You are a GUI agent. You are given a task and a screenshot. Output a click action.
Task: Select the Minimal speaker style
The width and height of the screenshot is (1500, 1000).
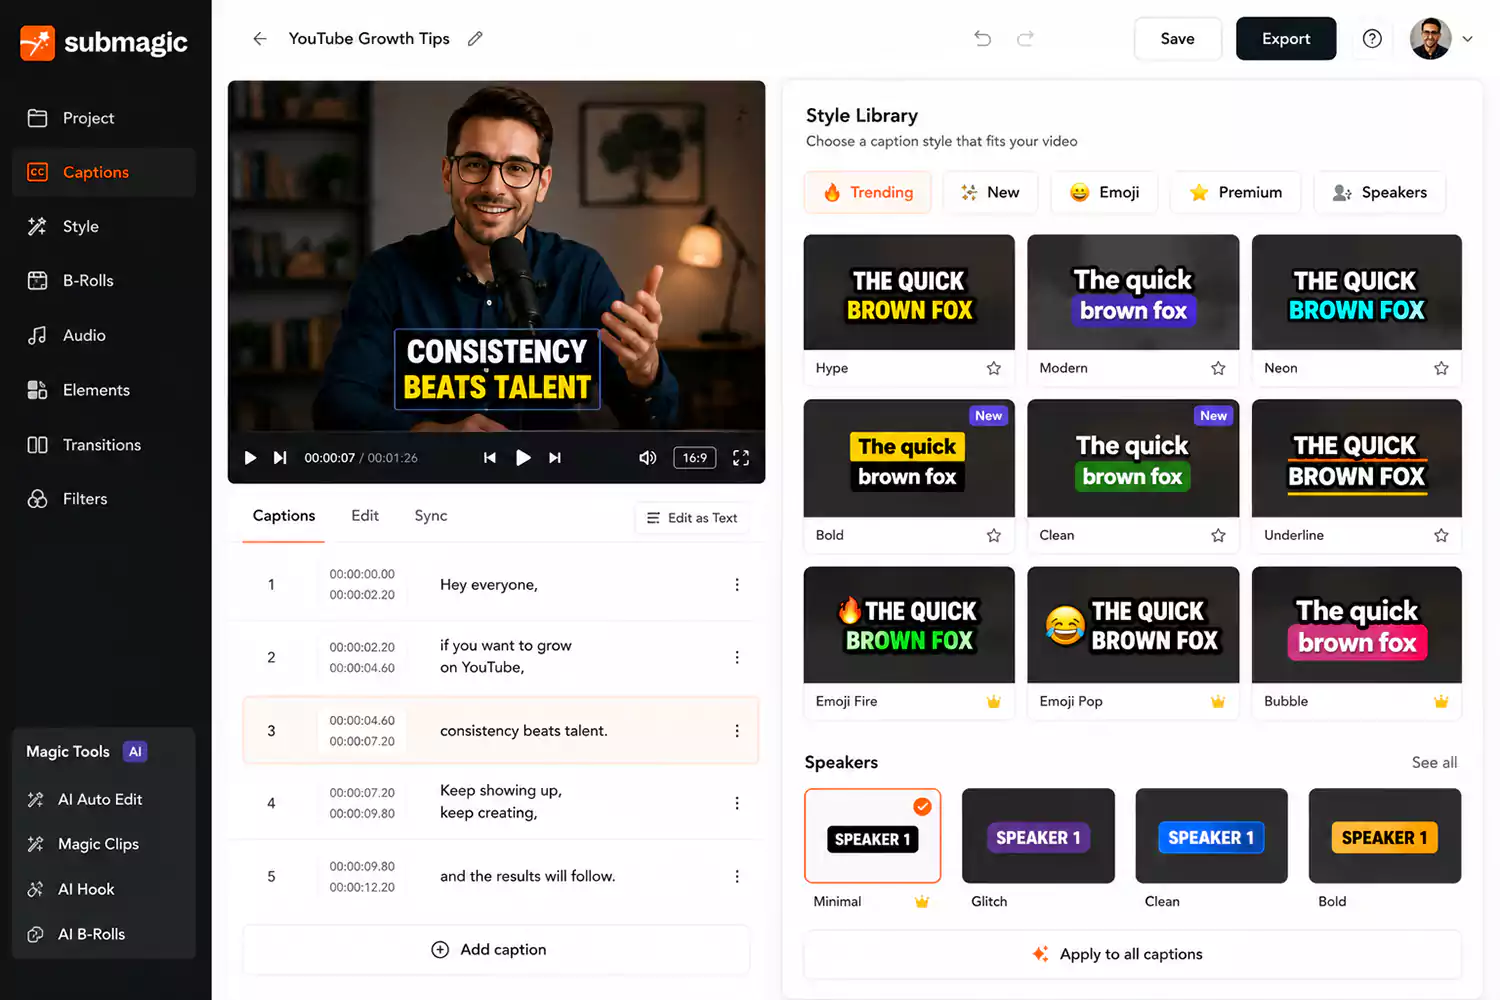(873, 836)
